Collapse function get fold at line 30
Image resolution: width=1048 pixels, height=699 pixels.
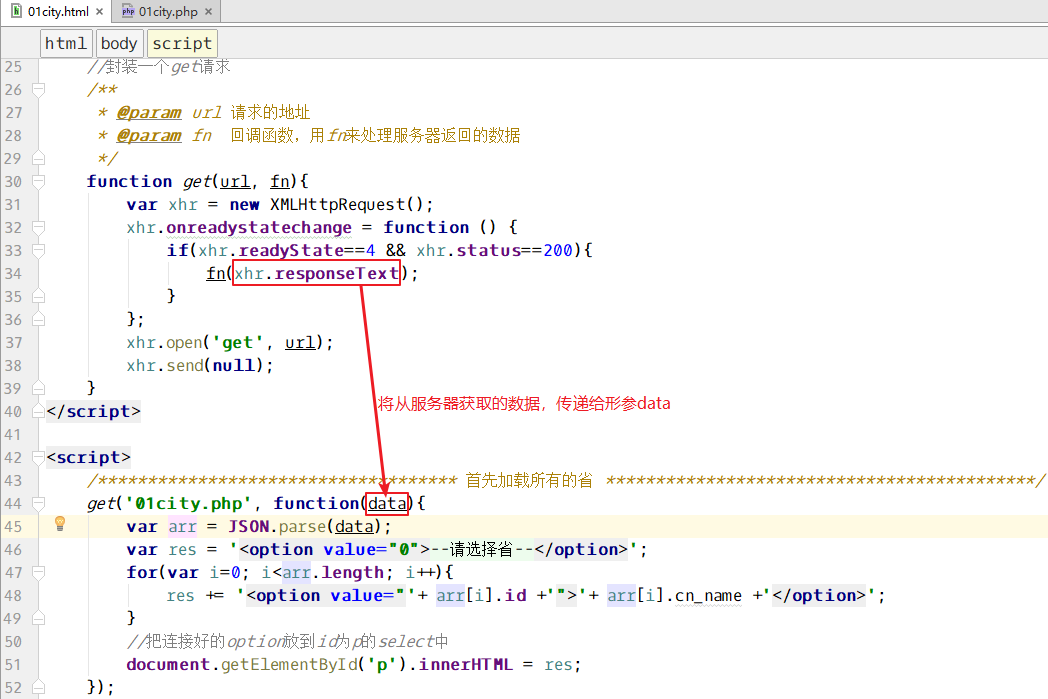39,181
